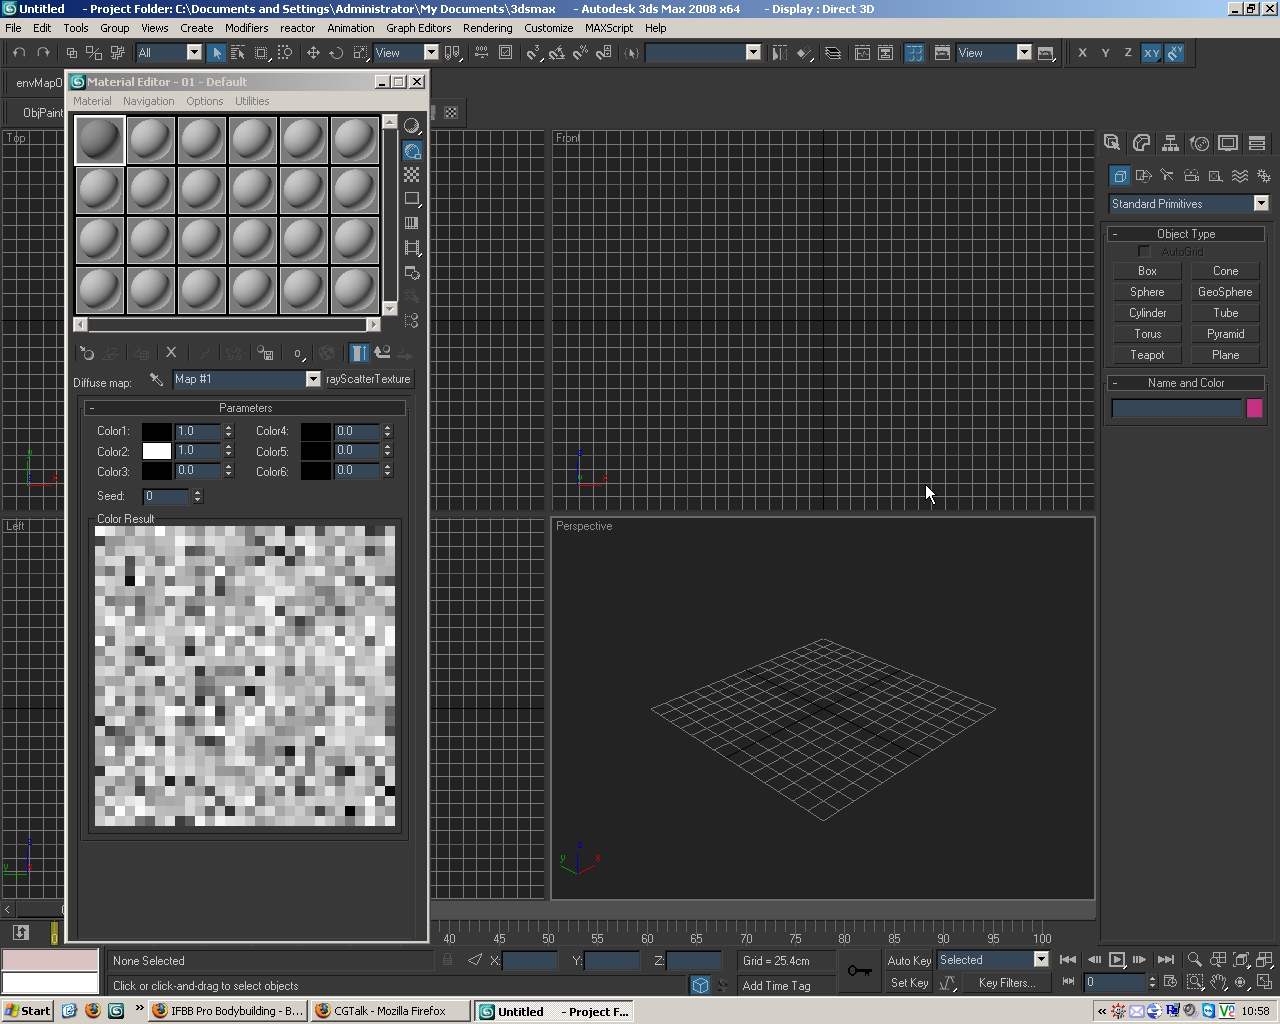Image resolution: width=1280 pixels, height=1024 pixels.
Task: Restrict to X axis constraint
Action: tap(1082, 53)
